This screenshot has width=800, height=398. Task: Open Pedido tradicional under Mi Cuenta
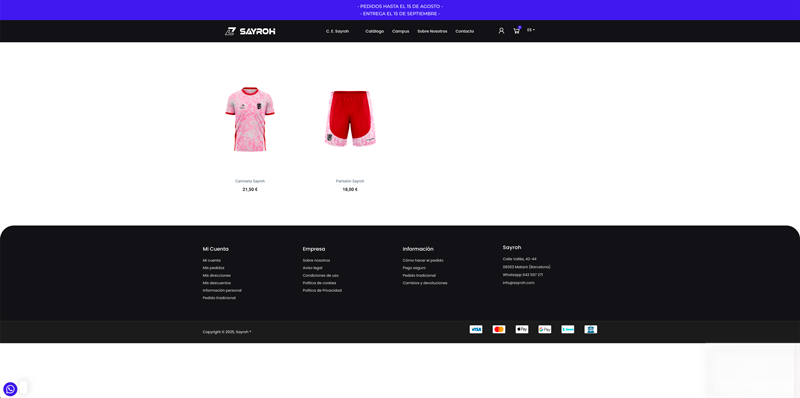(219, 298)
